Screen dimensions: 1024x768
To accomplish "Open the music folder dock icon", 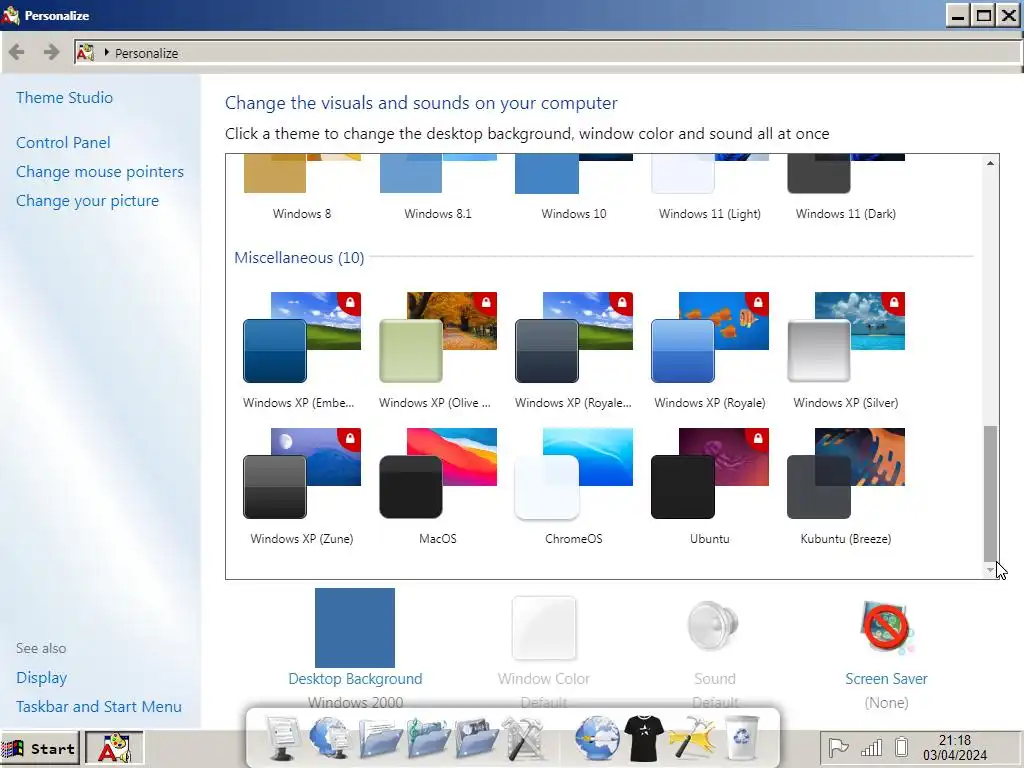I will 428,738.
